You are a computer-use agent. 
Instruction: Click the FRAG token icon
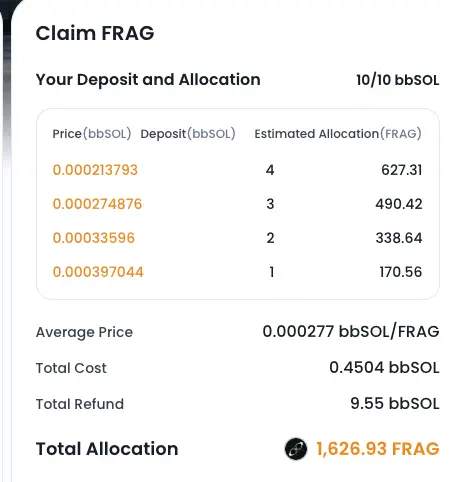(296, 449)
